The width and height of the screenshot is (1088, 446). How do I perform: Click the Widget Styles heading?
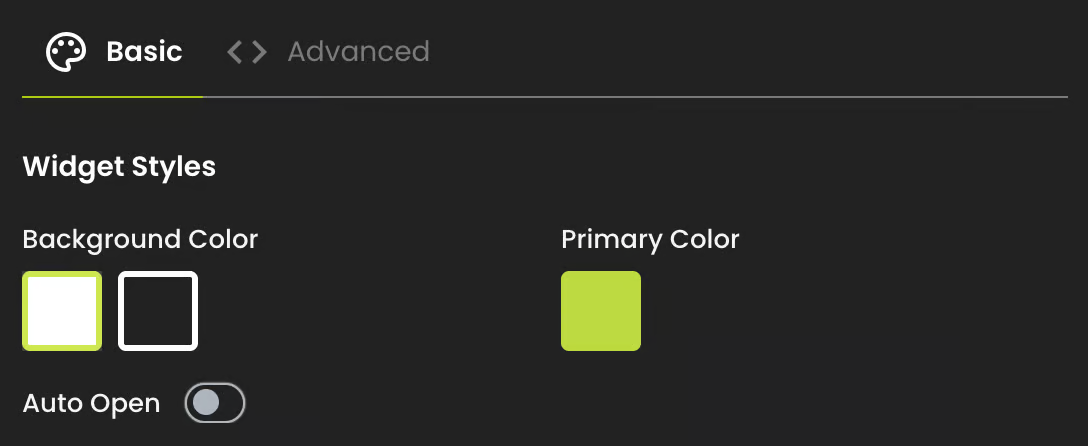(x=119, y=166)
